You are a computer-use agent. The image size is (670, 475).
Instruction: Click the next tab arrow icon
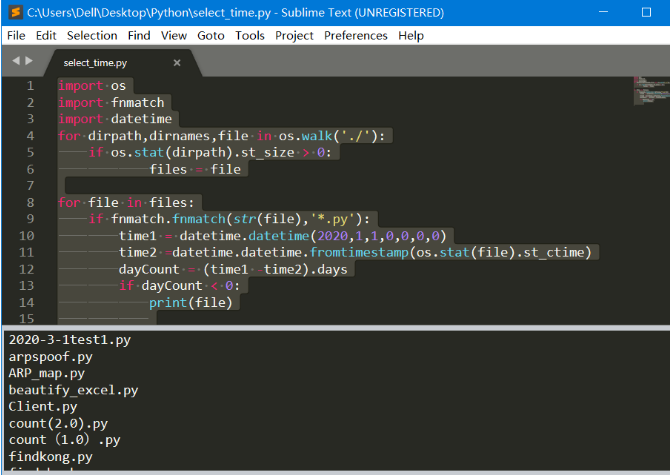click(x=29, y=61)
